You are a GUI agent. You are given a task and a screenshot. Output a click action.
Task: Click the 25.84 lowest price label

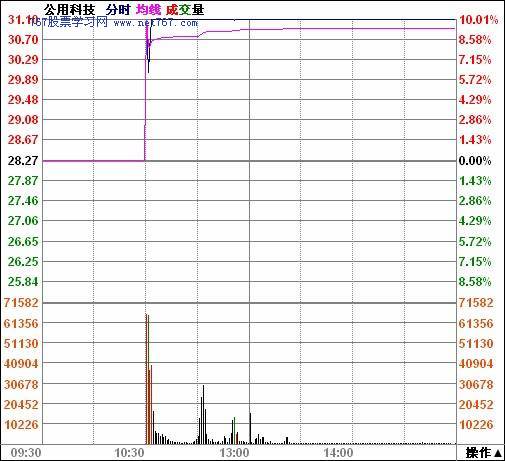pyautogui.click(x=23, y=282)
